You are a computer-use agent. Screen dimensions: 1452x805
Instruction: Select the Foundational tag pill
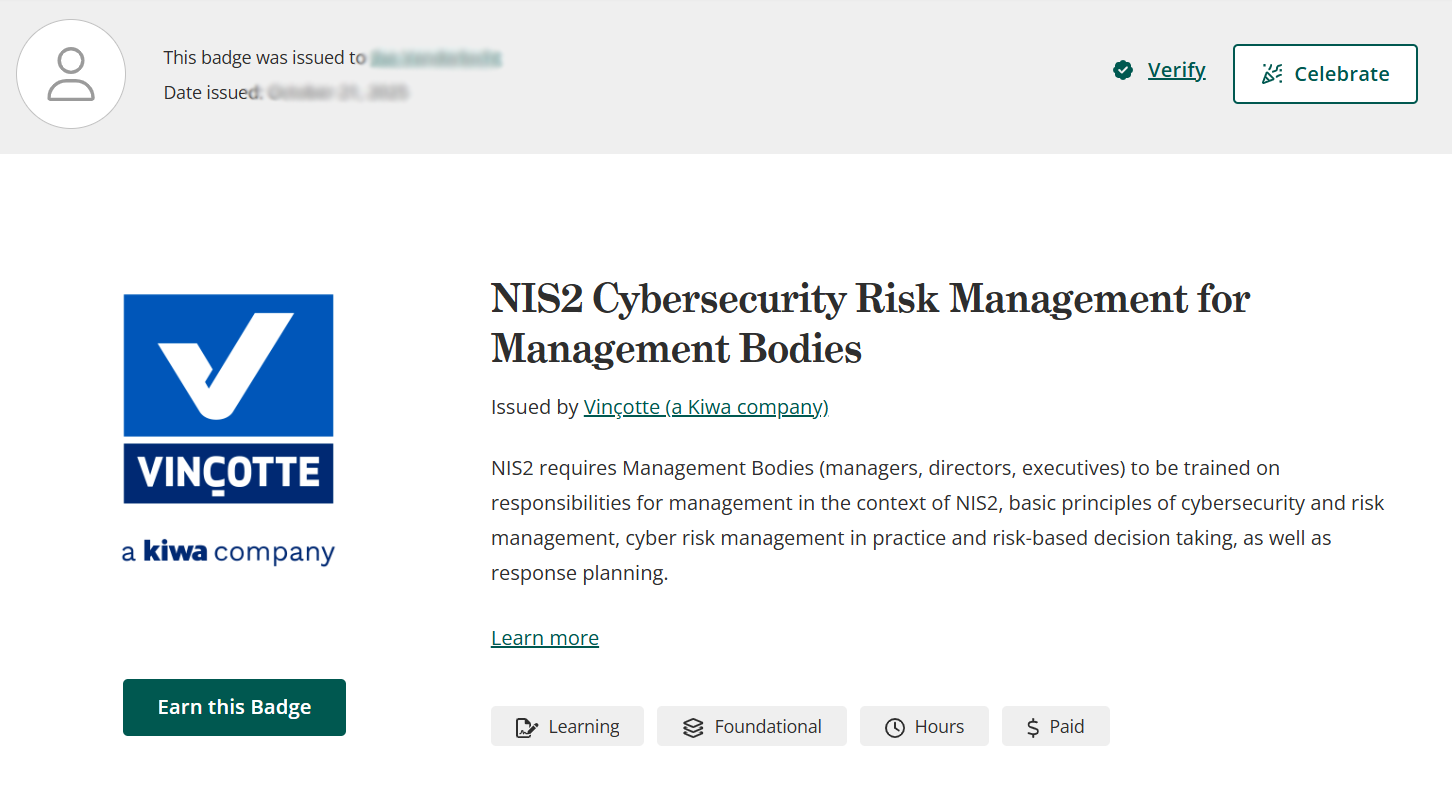751,726
